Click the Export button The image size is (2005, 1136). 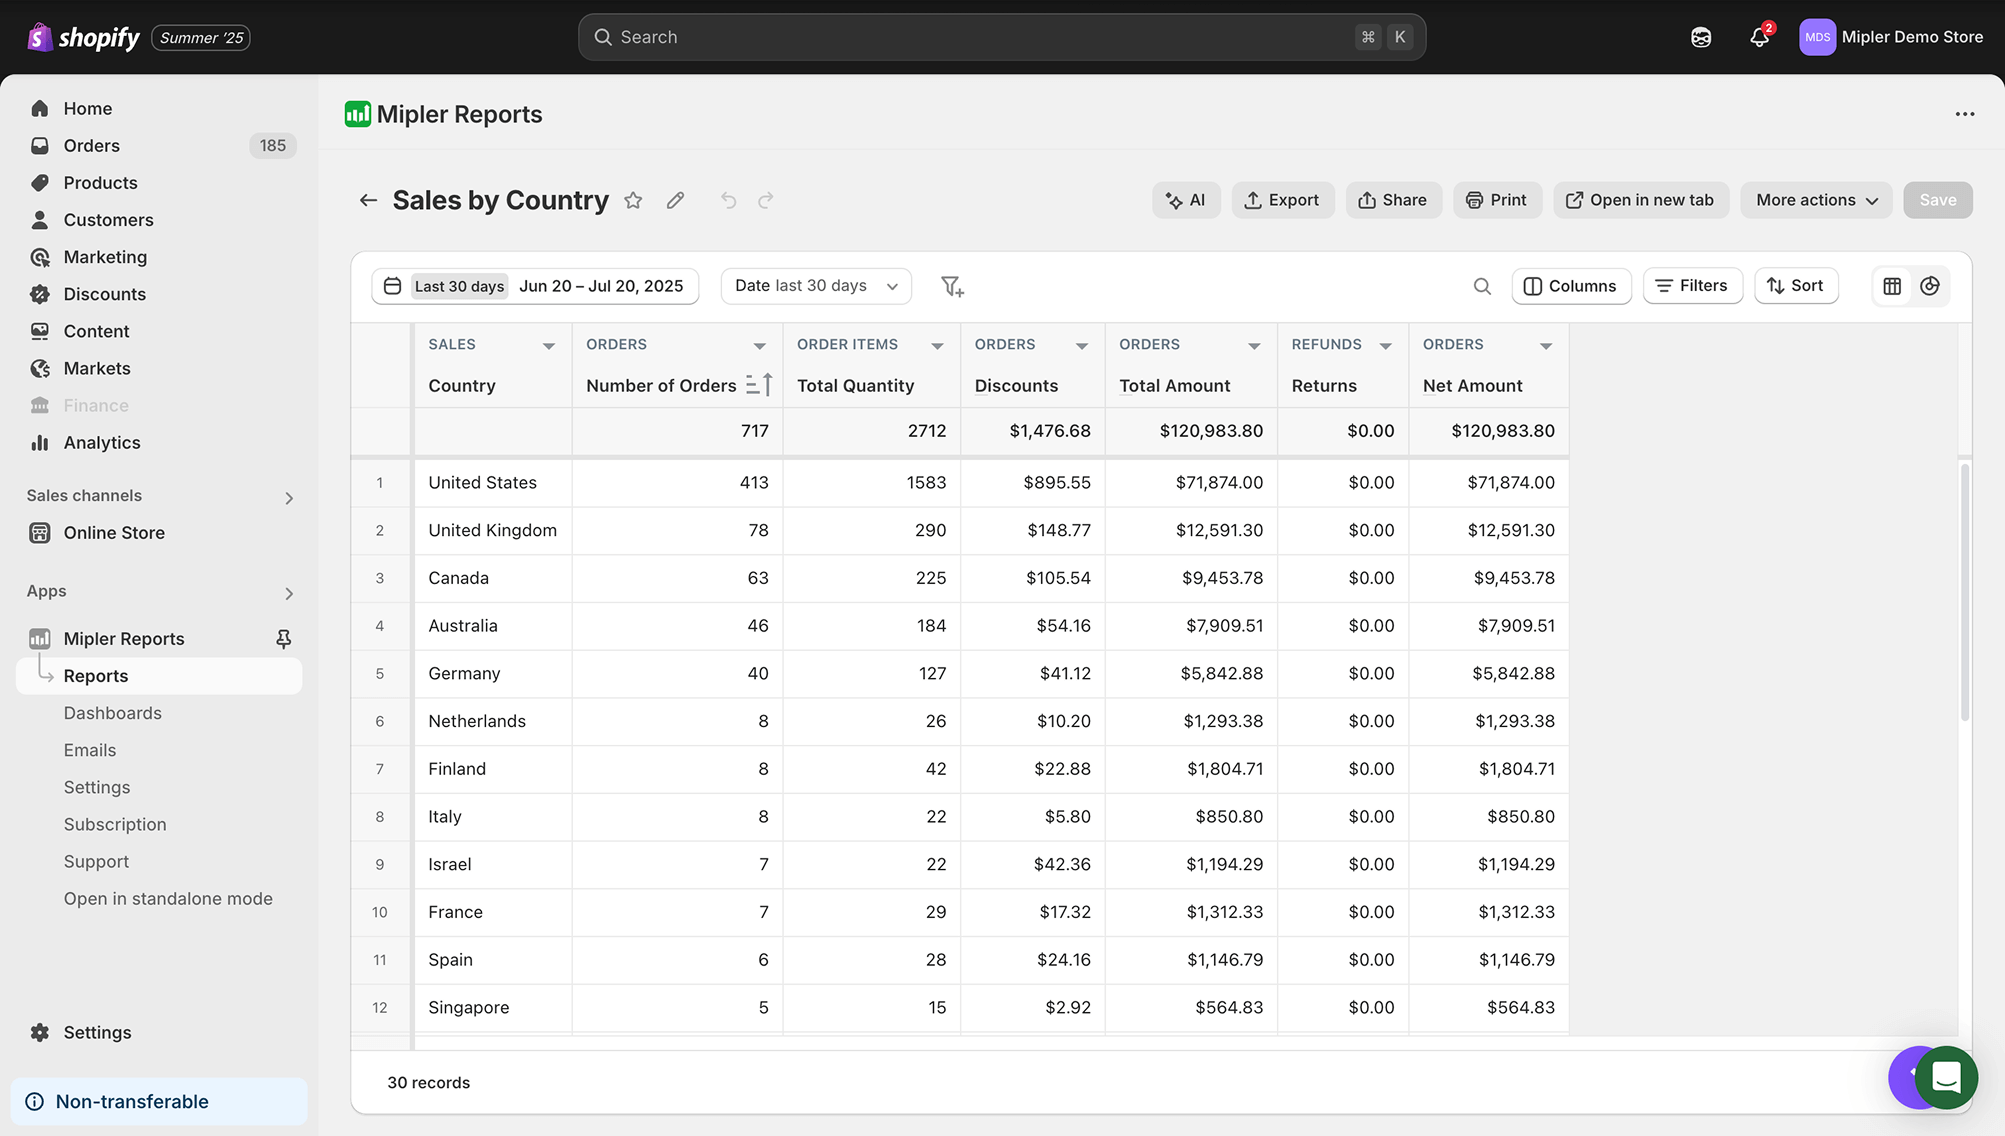tap(1283, 200)
